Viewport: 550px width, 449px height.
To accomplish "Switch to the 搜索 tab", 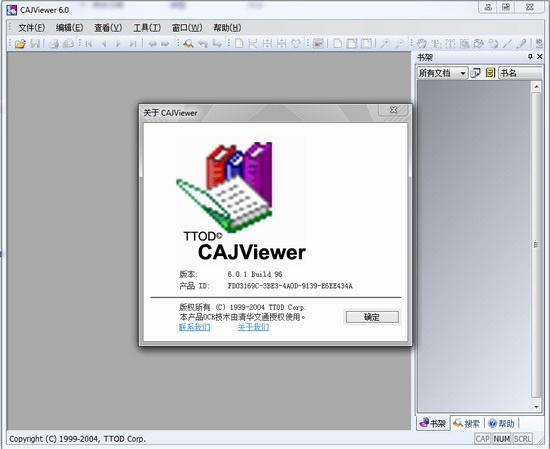I will point(467,423).
